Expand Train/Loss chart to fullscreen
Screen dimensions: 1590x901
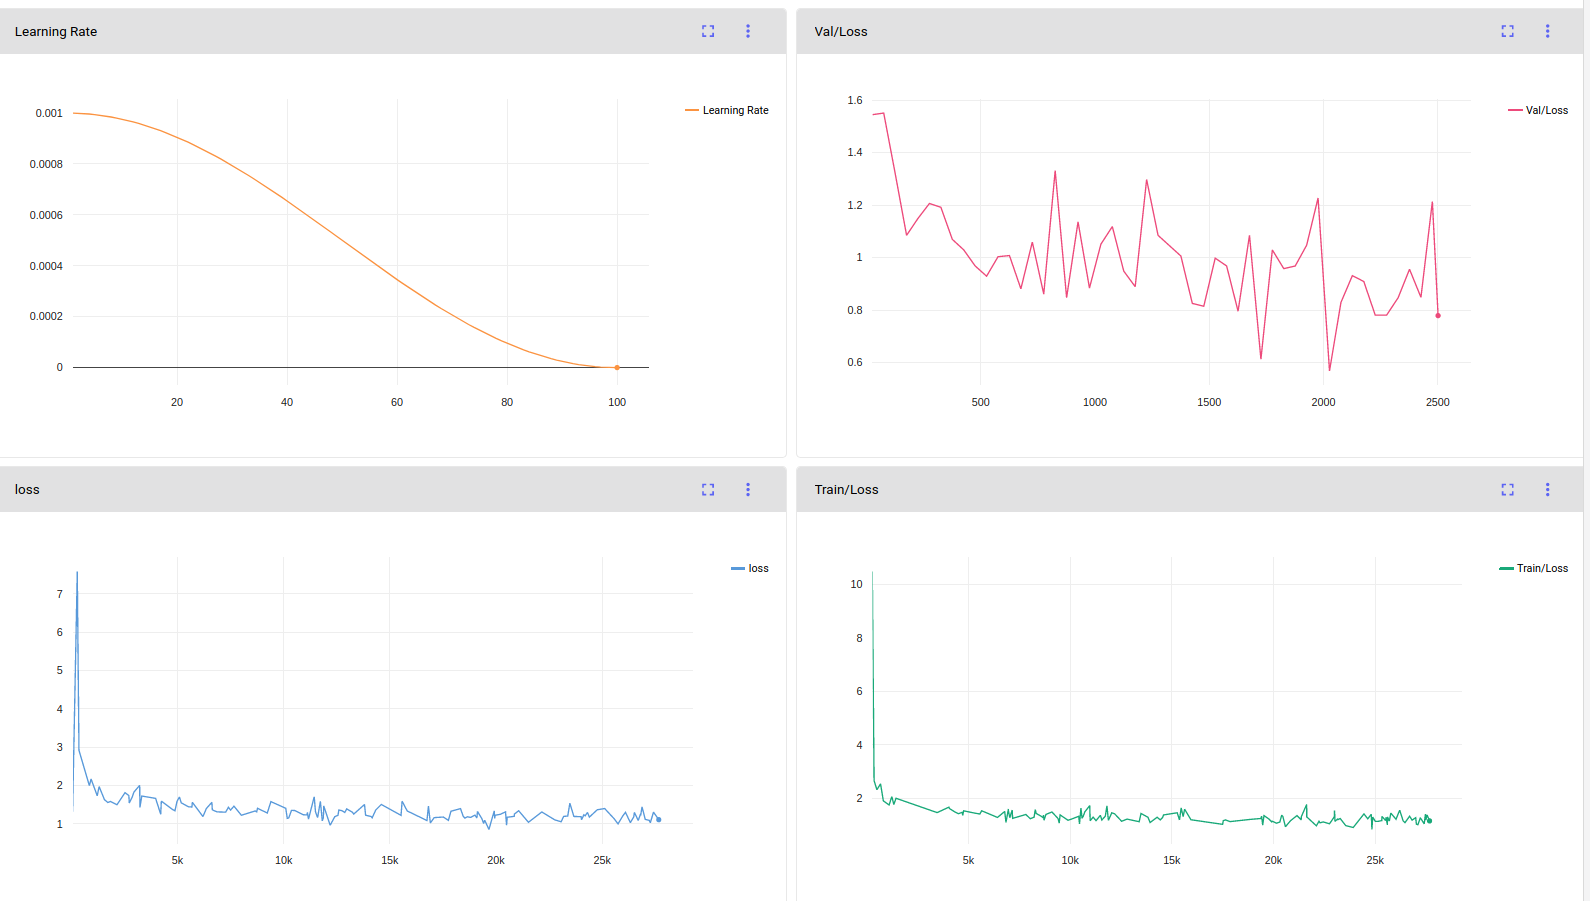1507,489
